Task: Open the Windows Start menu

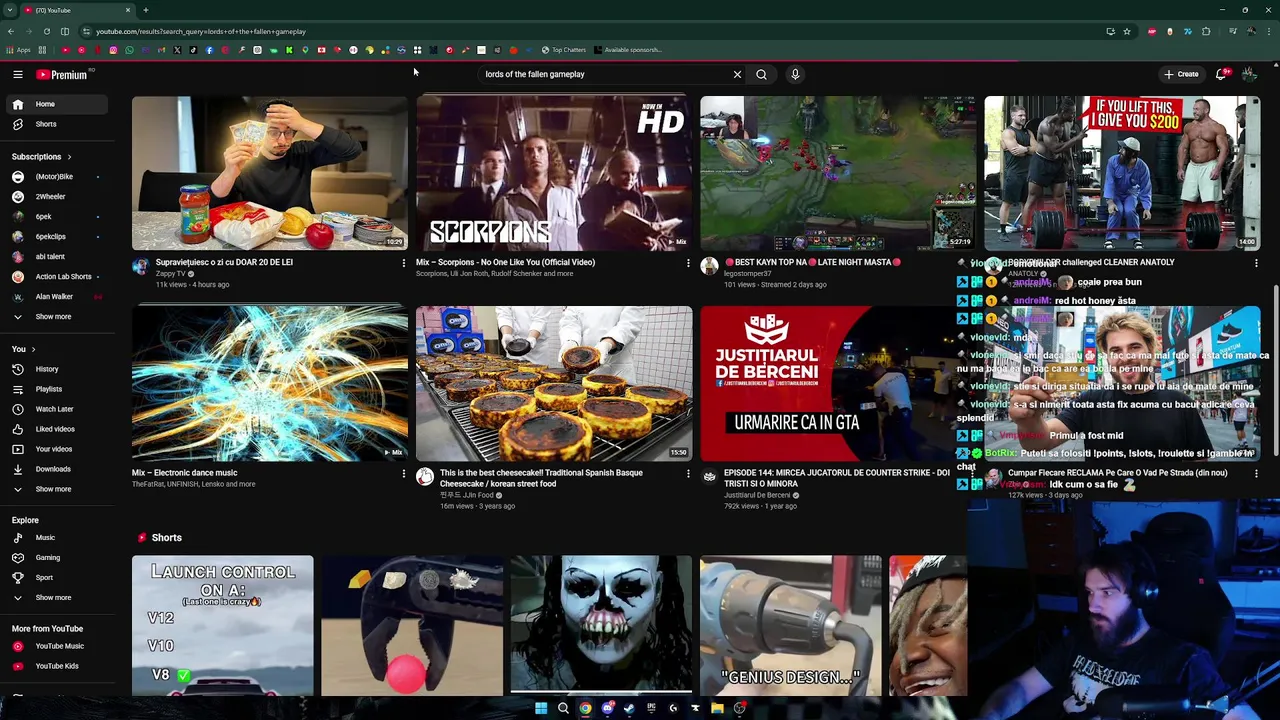Action: 541,708
